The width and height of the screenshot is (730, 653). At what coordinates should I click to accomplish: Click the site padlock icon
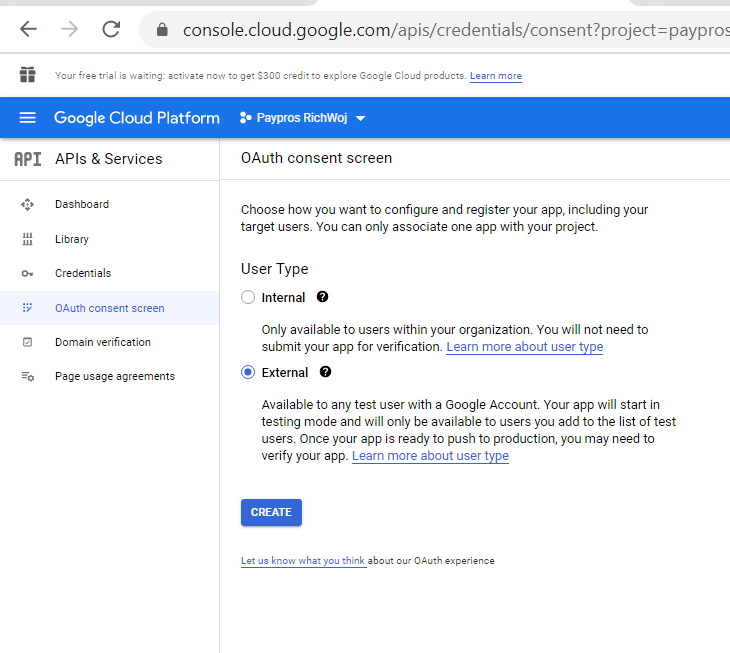[x=162, y=30]
